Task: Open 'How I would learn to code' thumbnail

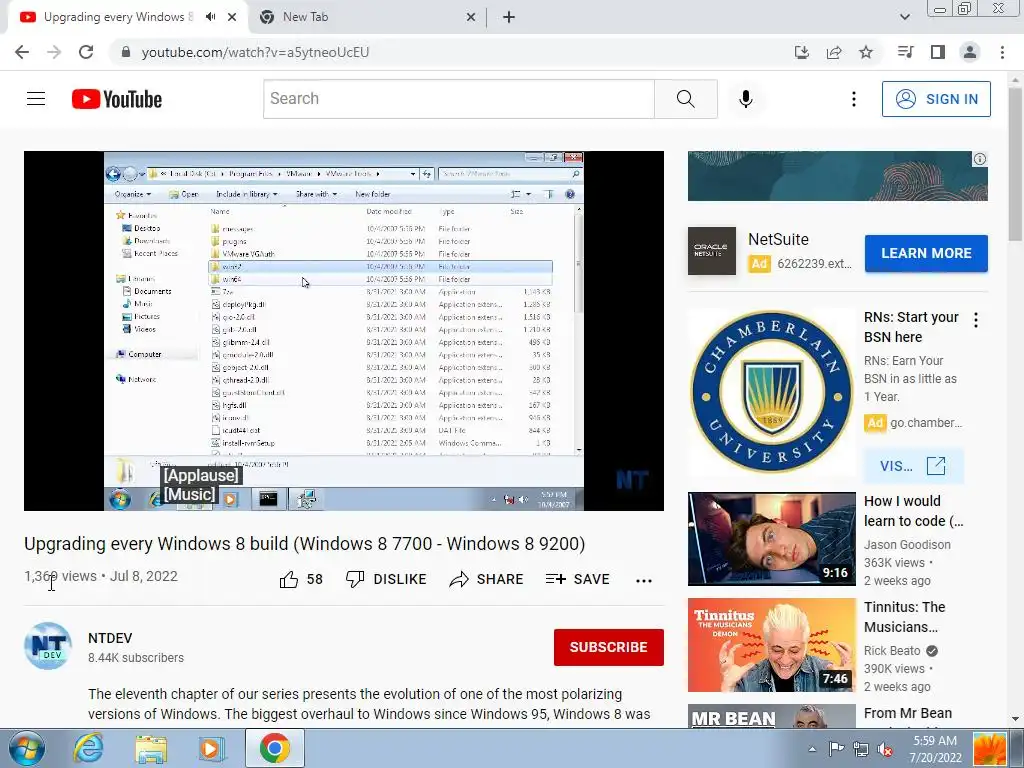Action: tap(771, 539)
